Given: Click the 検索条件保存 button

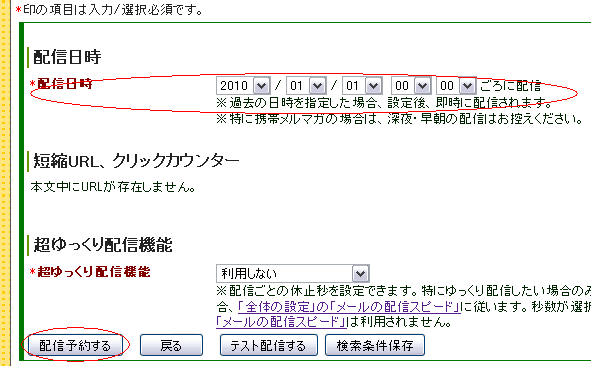Looking at the screenshot, I should 375,345.
